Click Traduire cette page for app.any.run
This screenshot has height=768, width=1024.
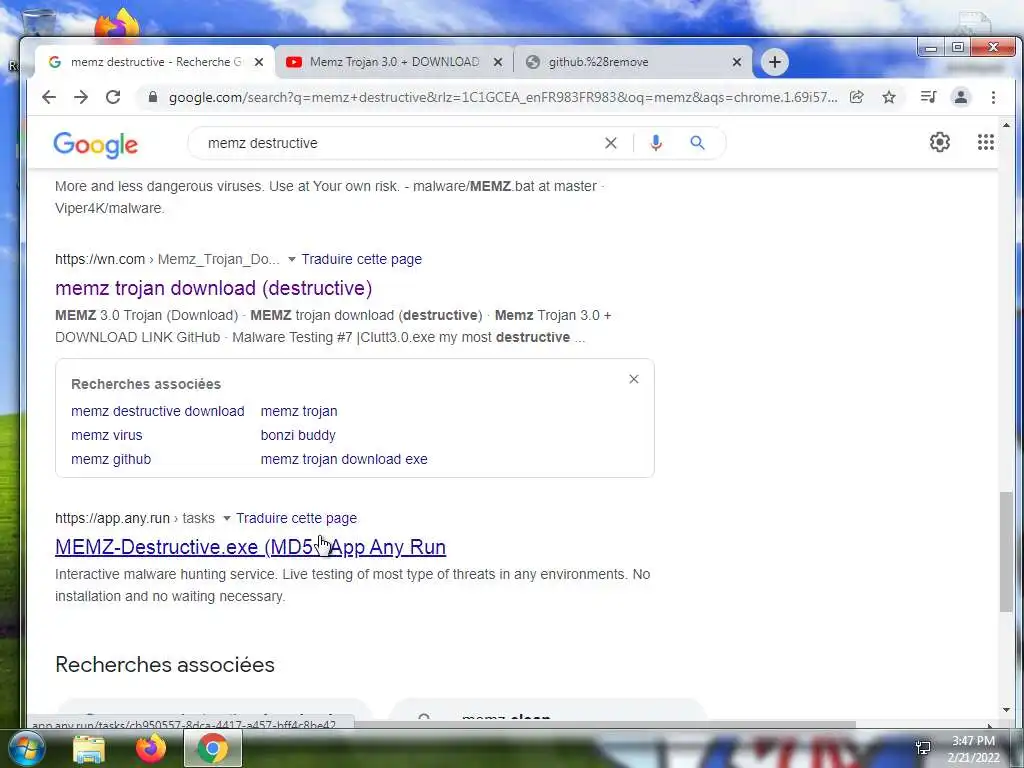296,519
